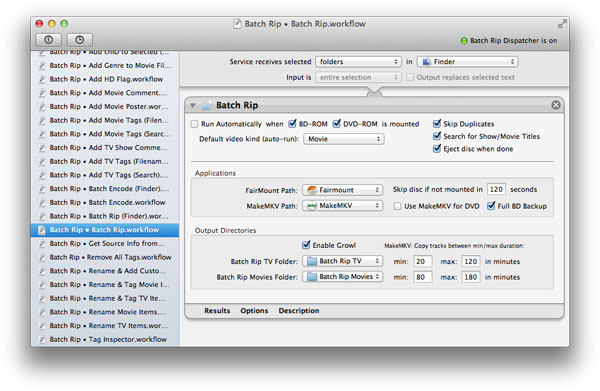Click the workflow icon of Batch Encode.workflow
This screenshot has height=391, width=600.
tap(42, 203)
